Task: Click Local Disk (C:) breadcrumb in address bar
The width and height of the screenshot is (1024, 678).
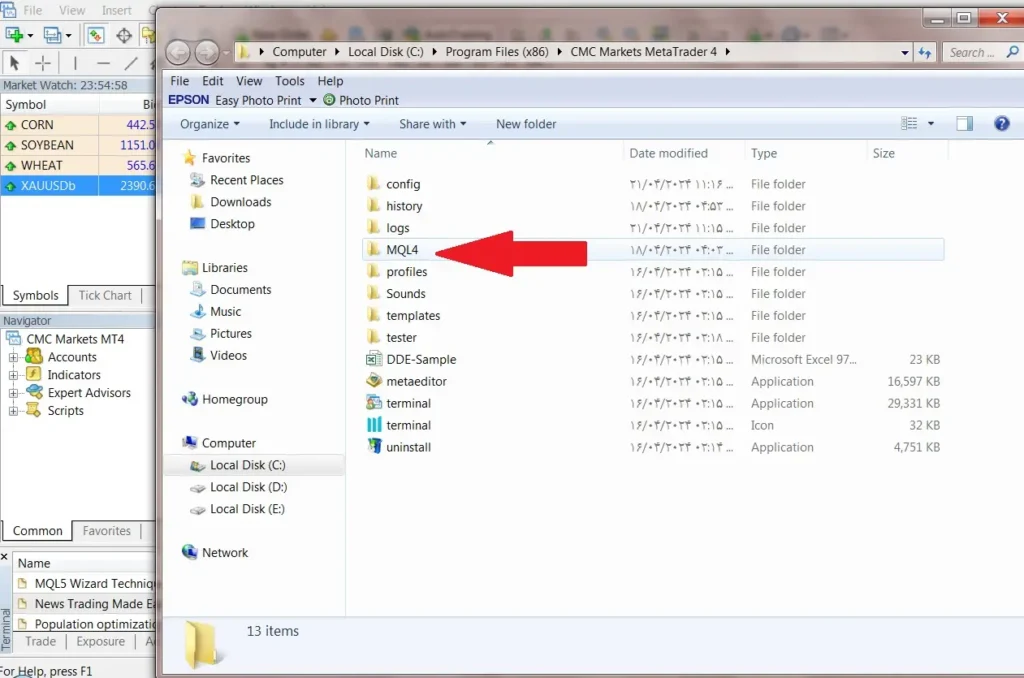Action: (385, 52)
